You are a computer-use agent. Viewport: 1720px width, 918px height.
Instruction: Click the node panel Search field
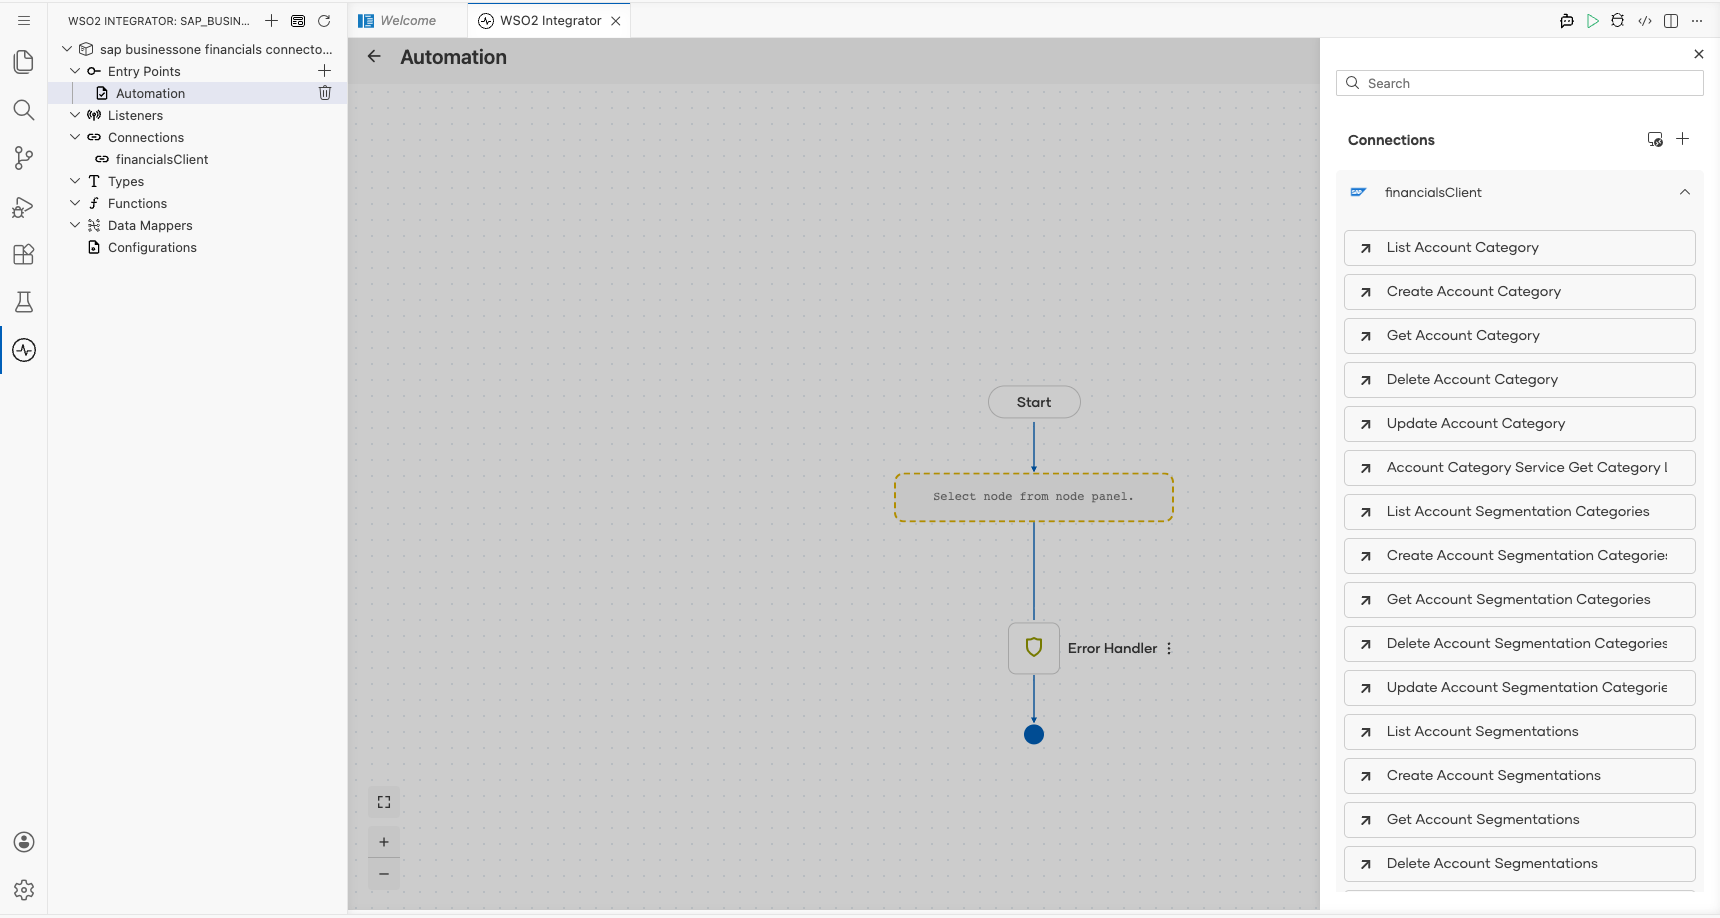[1519, 83]
